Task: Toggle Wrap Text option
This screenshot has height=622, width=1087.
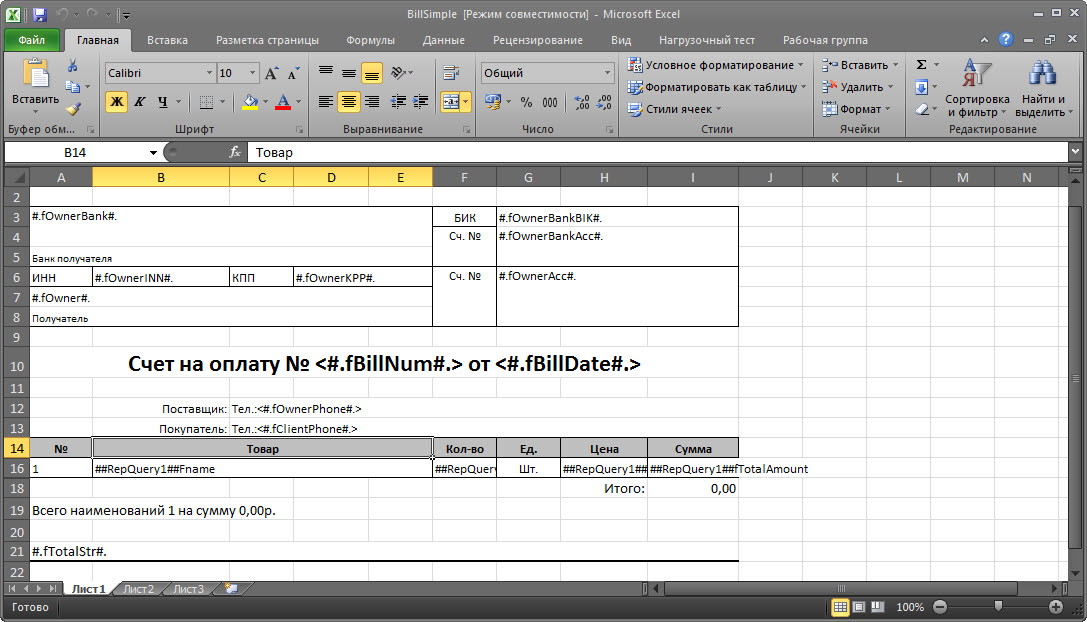Action: tap(451, 72)
